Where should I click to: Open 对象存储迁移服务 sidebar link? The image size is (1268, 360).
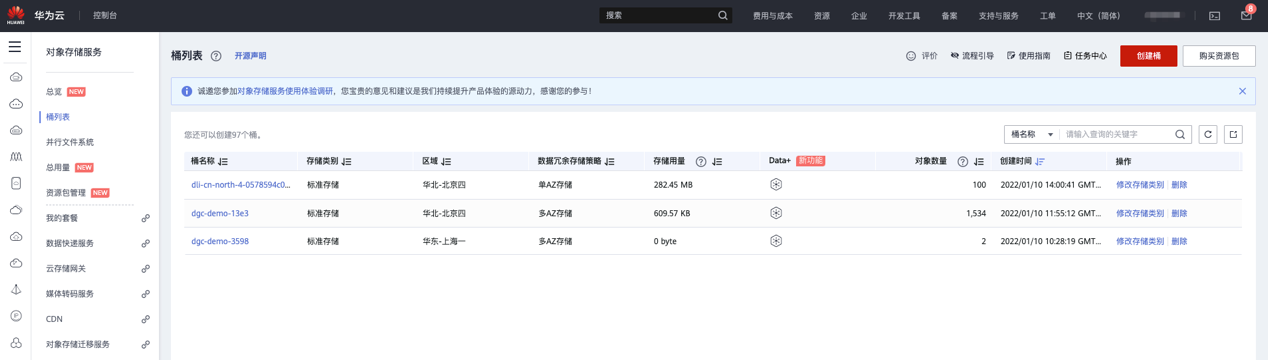pyautogui.click(x=78, y=344)
